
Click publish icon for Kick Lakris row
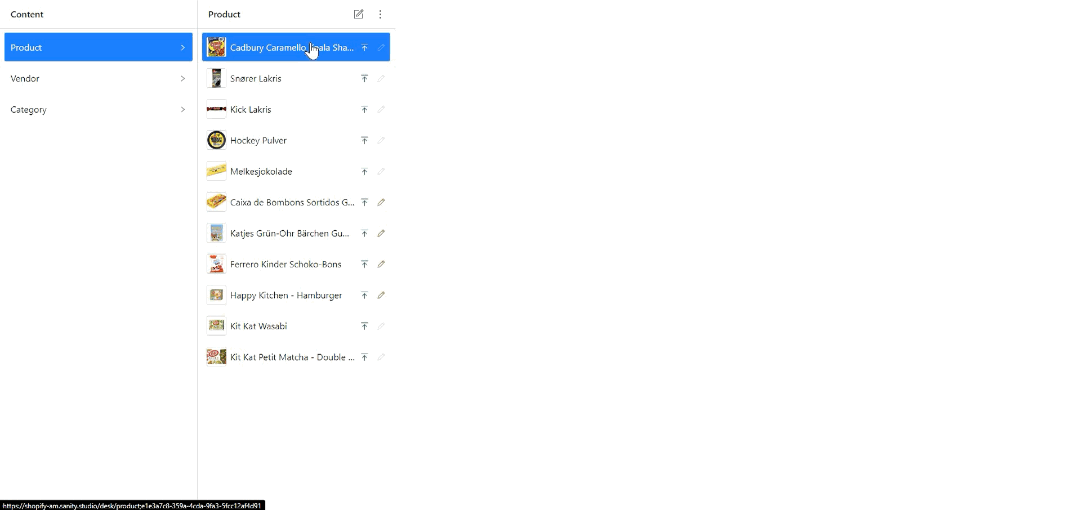tap(364, 110)
